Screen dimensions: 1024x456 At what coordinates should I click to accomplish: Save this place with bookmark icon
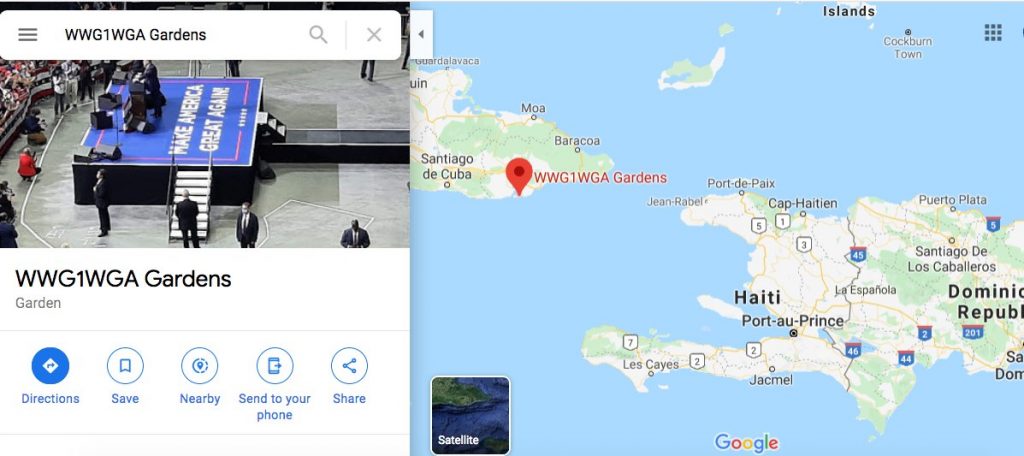pos(125,366)
